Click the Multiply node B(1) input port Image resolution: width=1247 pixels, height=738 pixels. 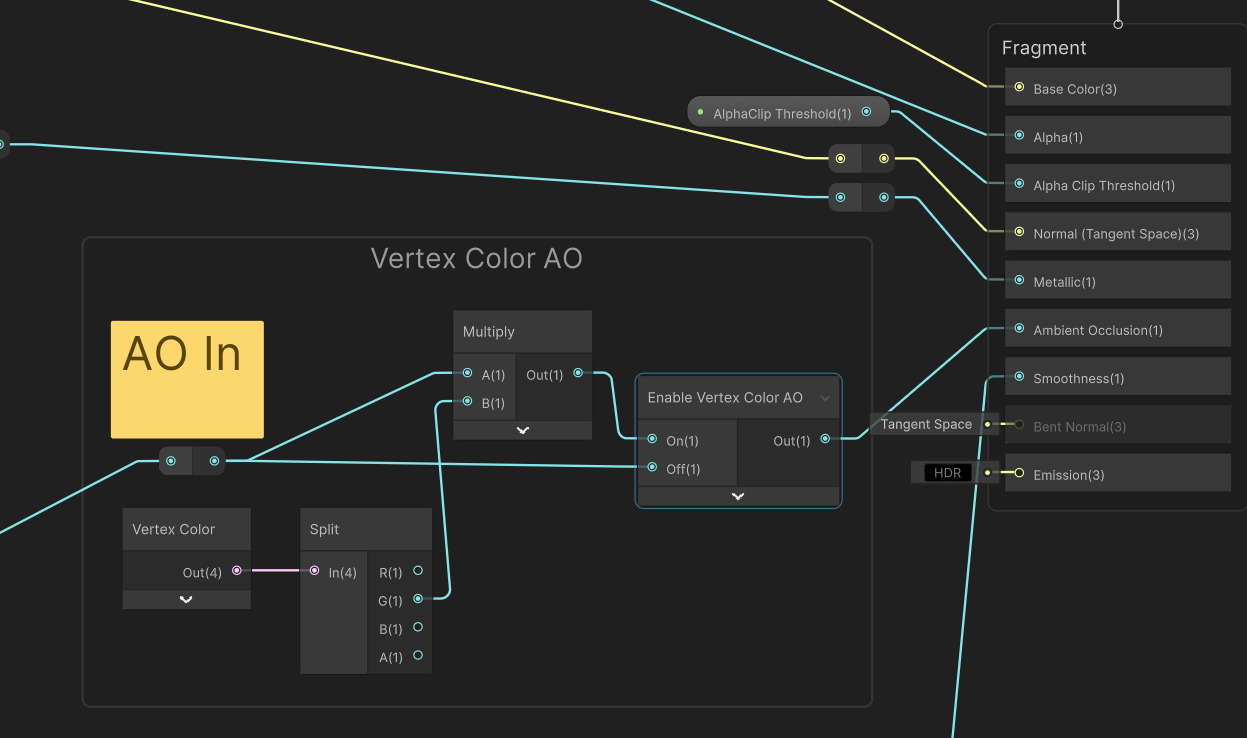click(467, 402)
